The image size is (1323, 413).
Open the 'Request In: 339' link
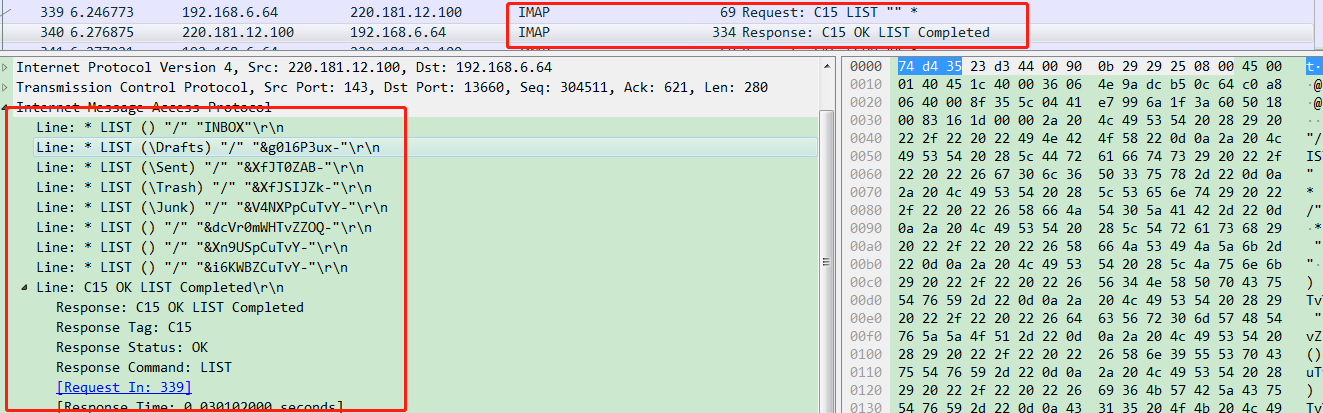point(124,387)
